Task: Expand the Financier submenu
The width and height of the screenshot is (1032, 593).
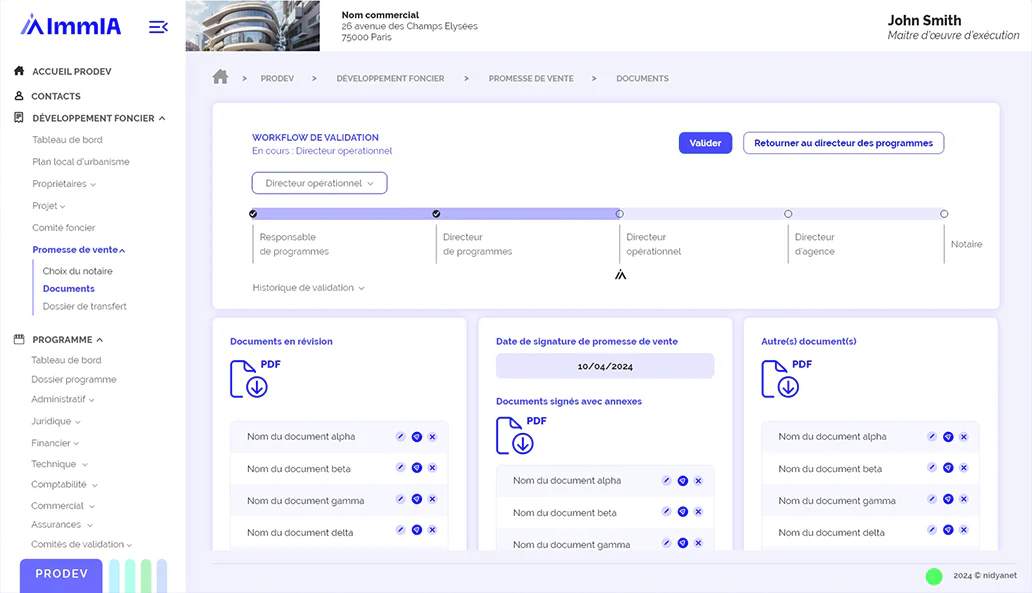Action: coord(76,444)
